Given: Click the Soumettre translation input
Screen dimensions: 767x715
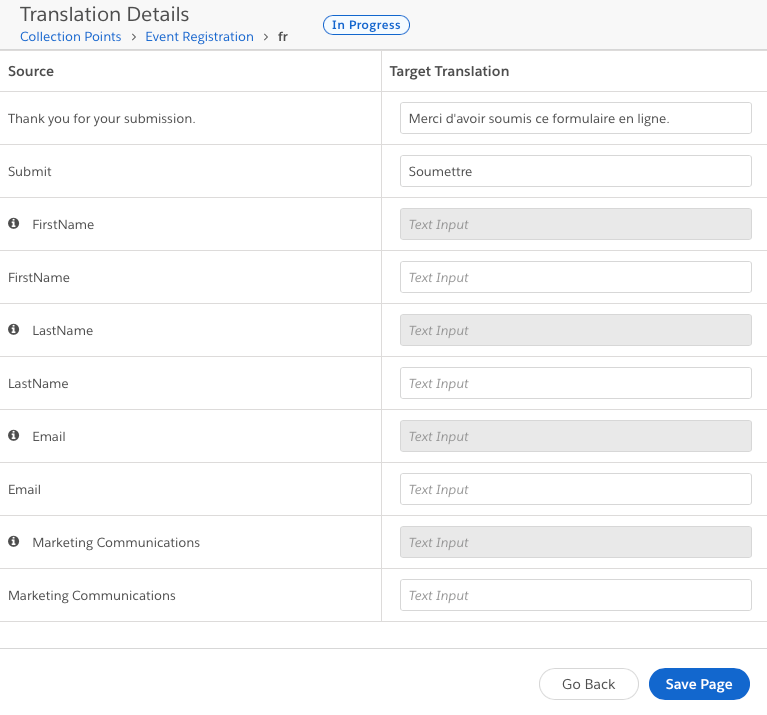Looking at the screenshot, I should pyautogui.click(x=575, y=171).
